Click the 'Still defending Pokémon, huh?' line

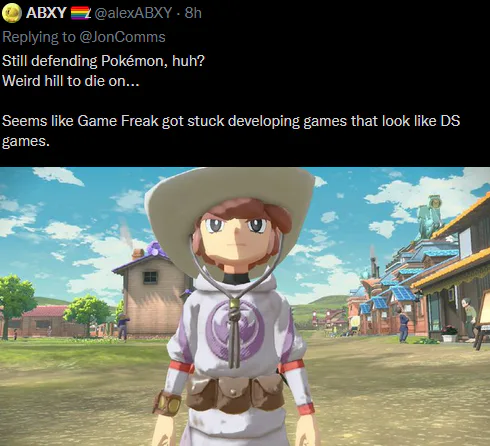click(103, 61)
